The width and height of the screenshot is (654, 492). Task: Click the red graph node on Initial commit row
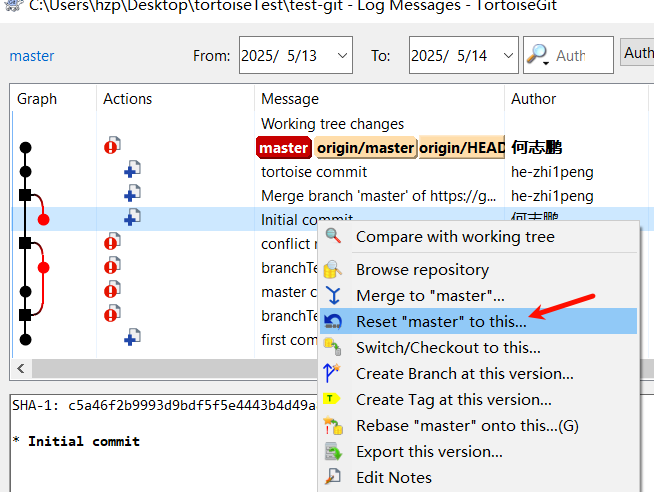pyautogui.click(x=43, y=219)
